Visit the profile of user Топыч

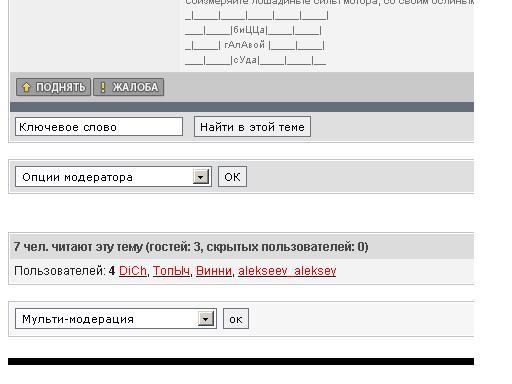[x=171, y=271]
